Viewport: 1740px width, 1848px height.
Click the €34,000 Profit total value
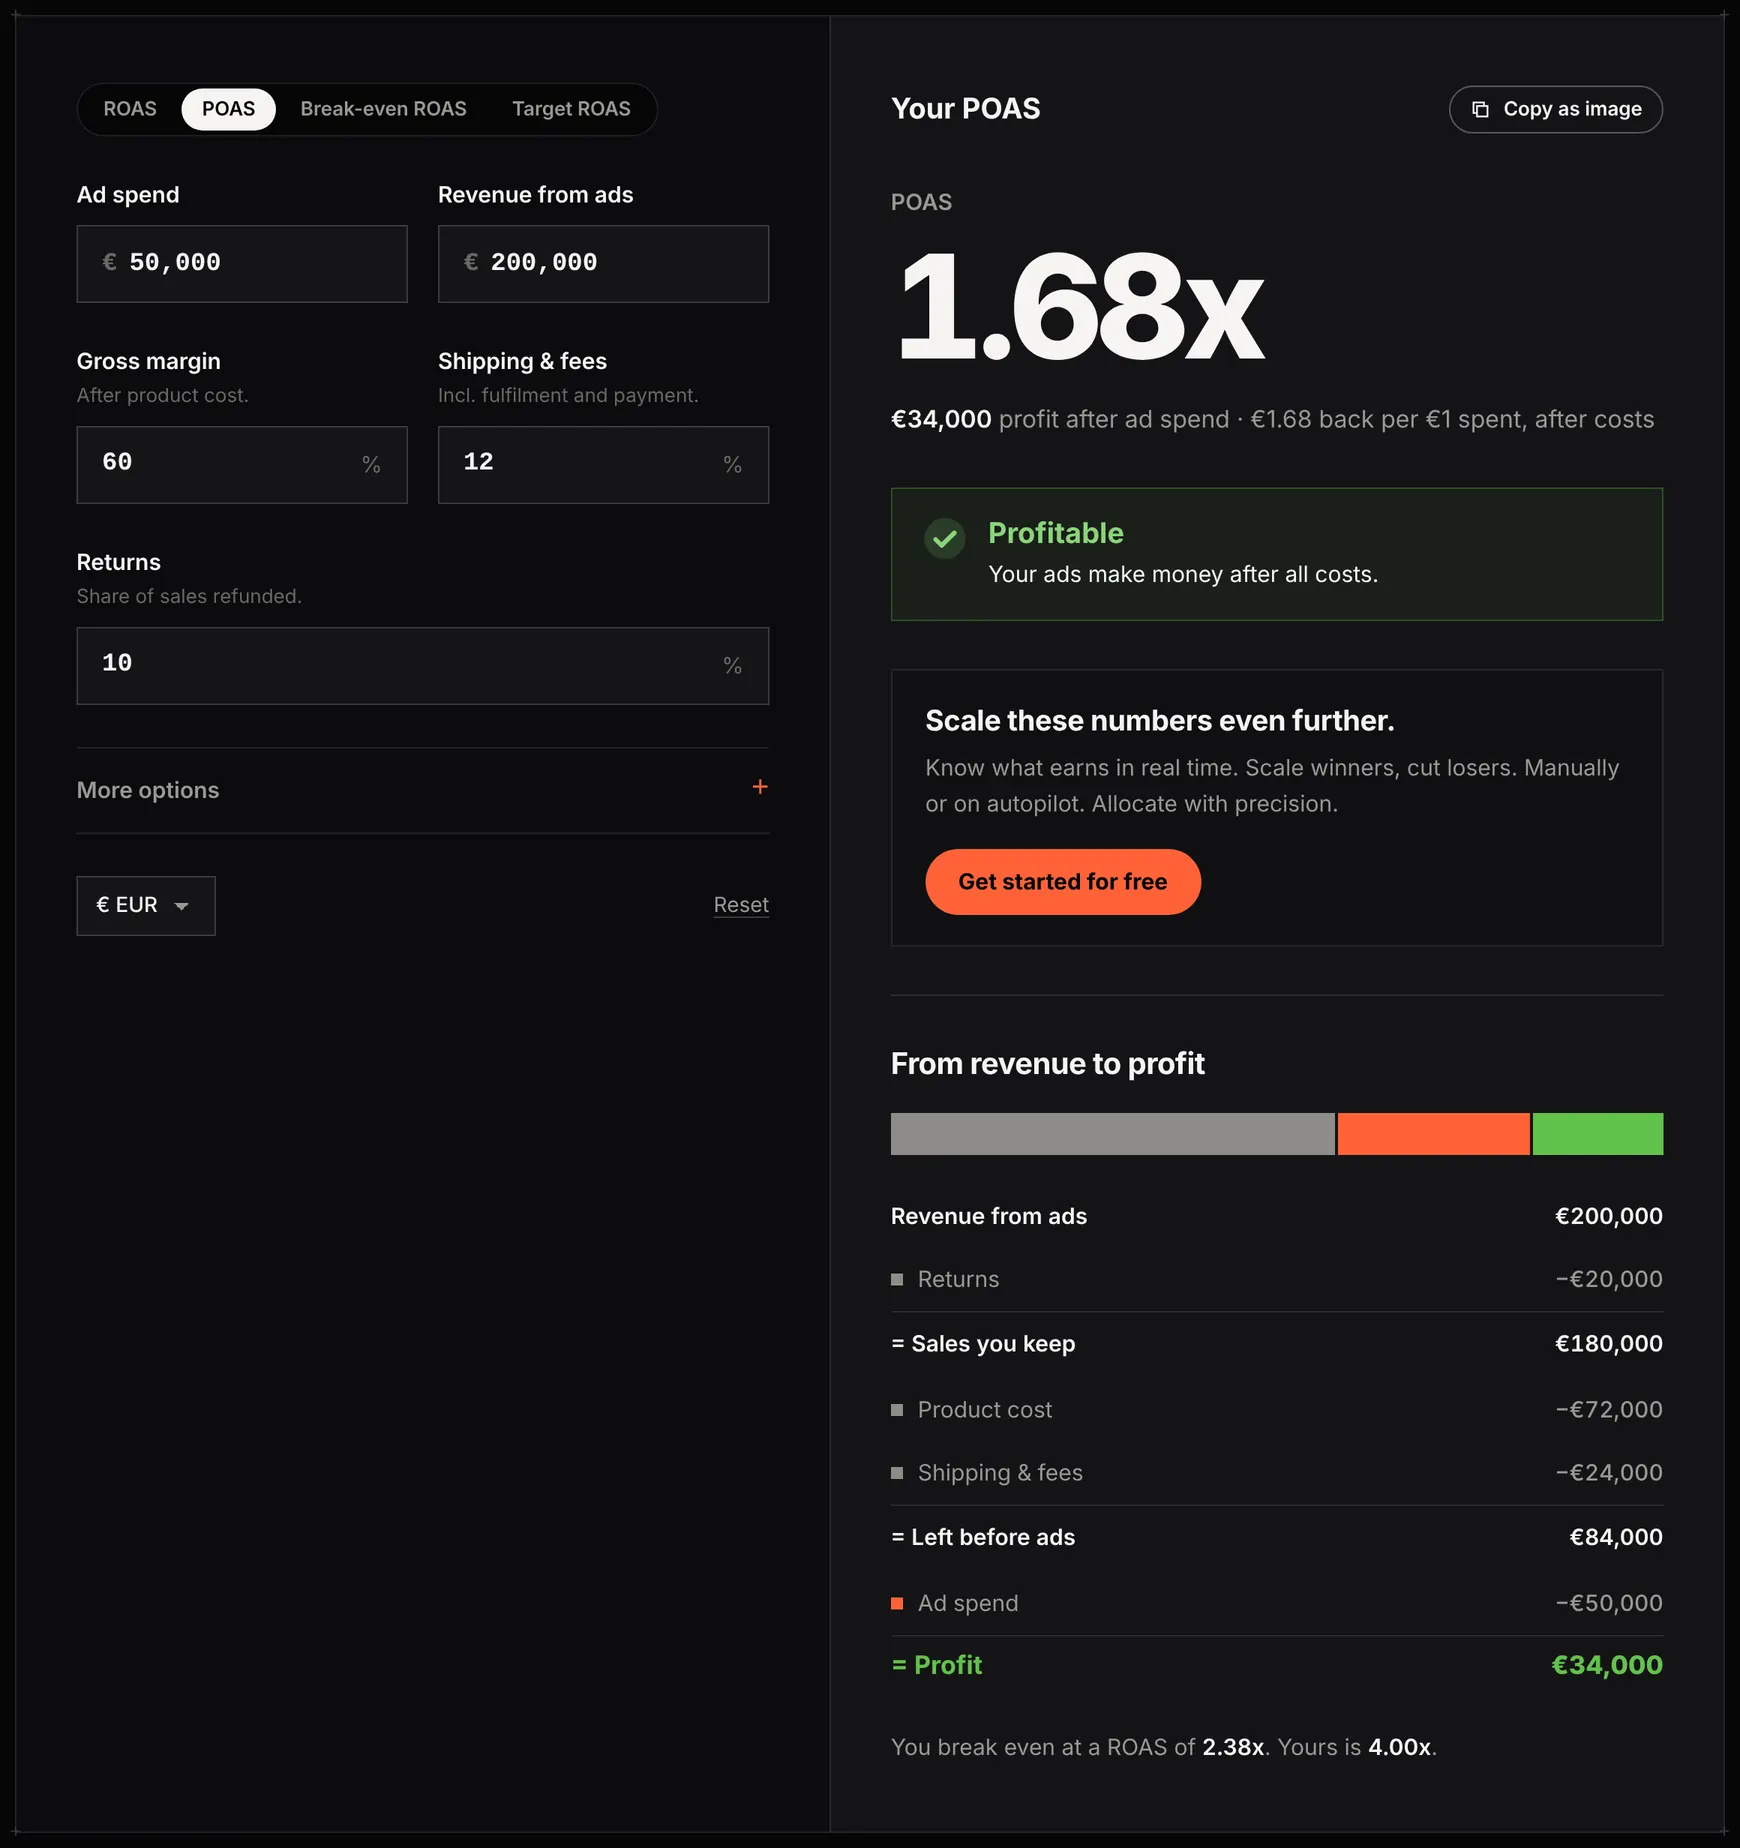1607,1665
